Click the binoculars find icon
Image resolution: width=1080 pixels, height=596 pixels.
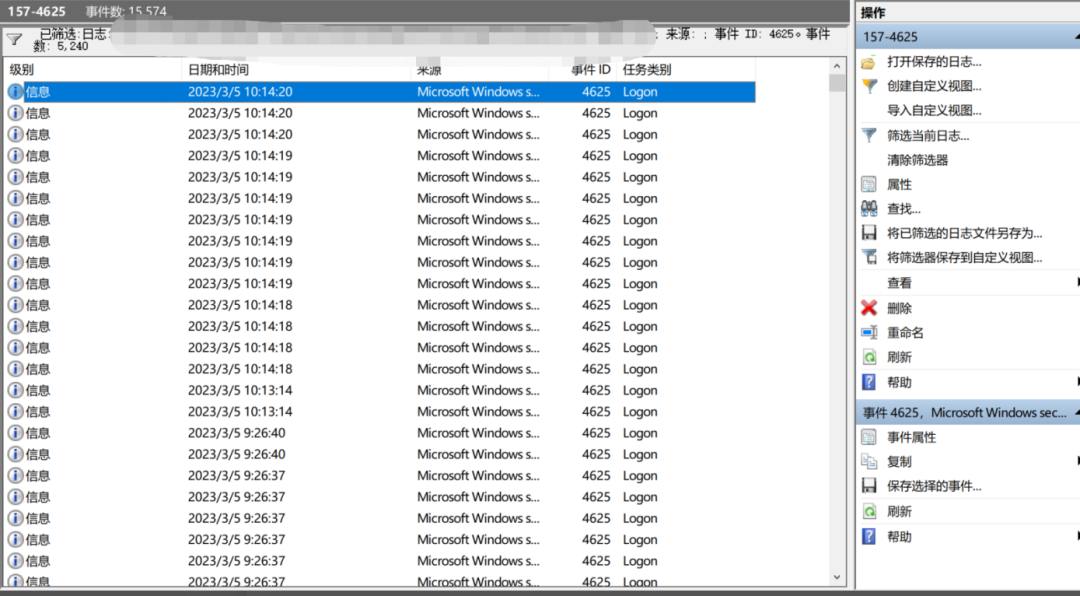point(868,209)
